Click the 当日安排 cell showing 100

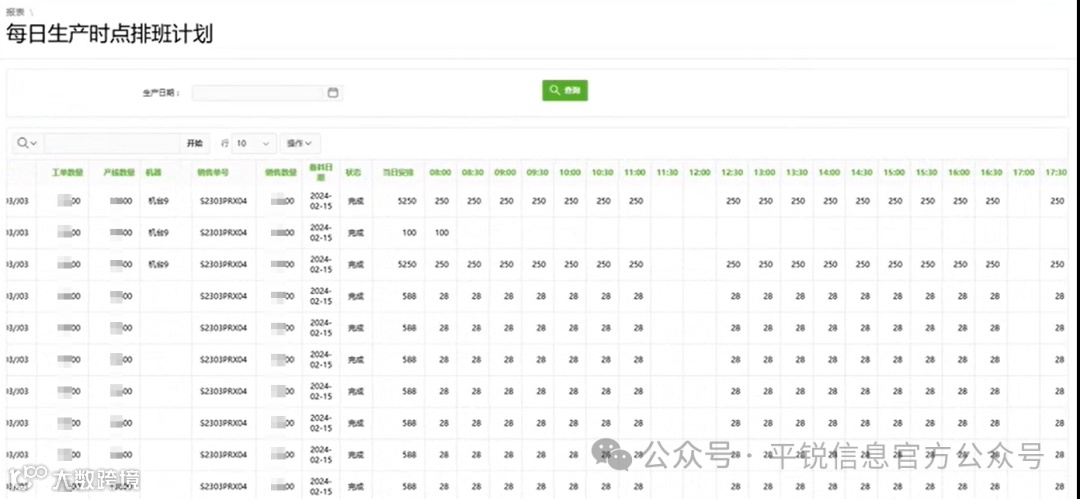(409, 233)
